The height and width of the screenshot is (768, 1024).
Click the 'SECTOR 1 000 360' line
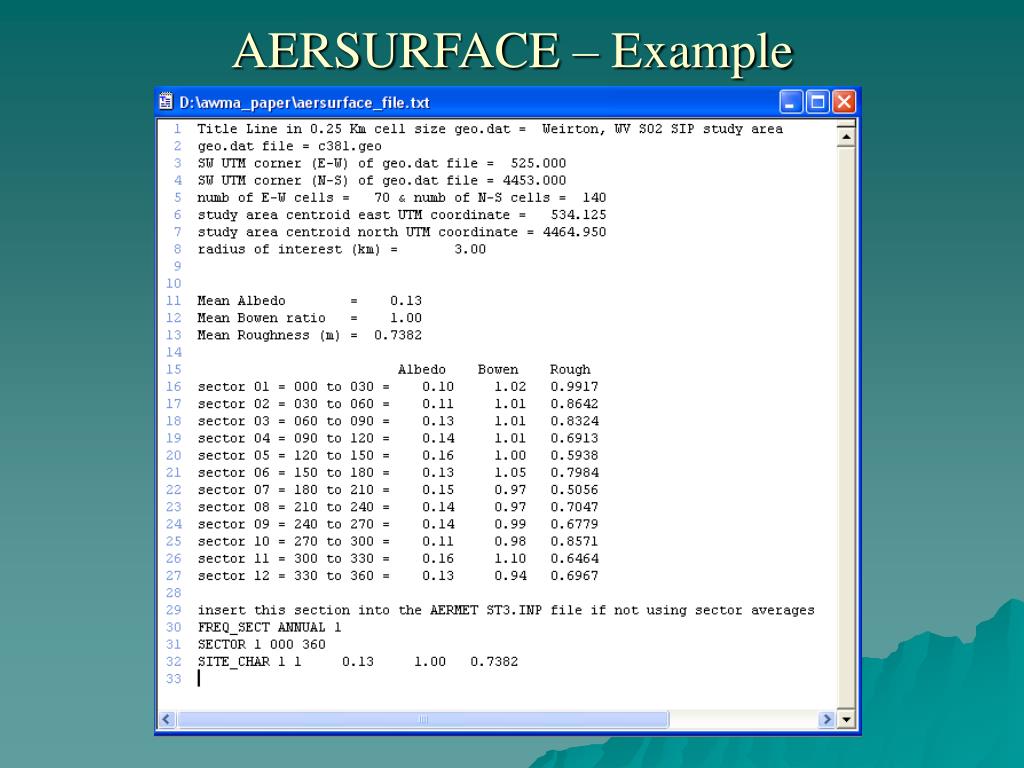(x=261, y=645)
